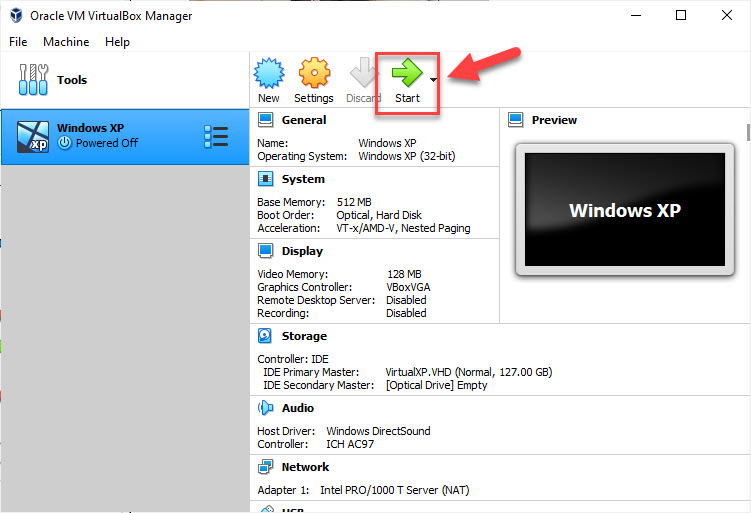Click the VirtualBox logo in title bar
The image size is (751, 513).
tap(16, 15)
